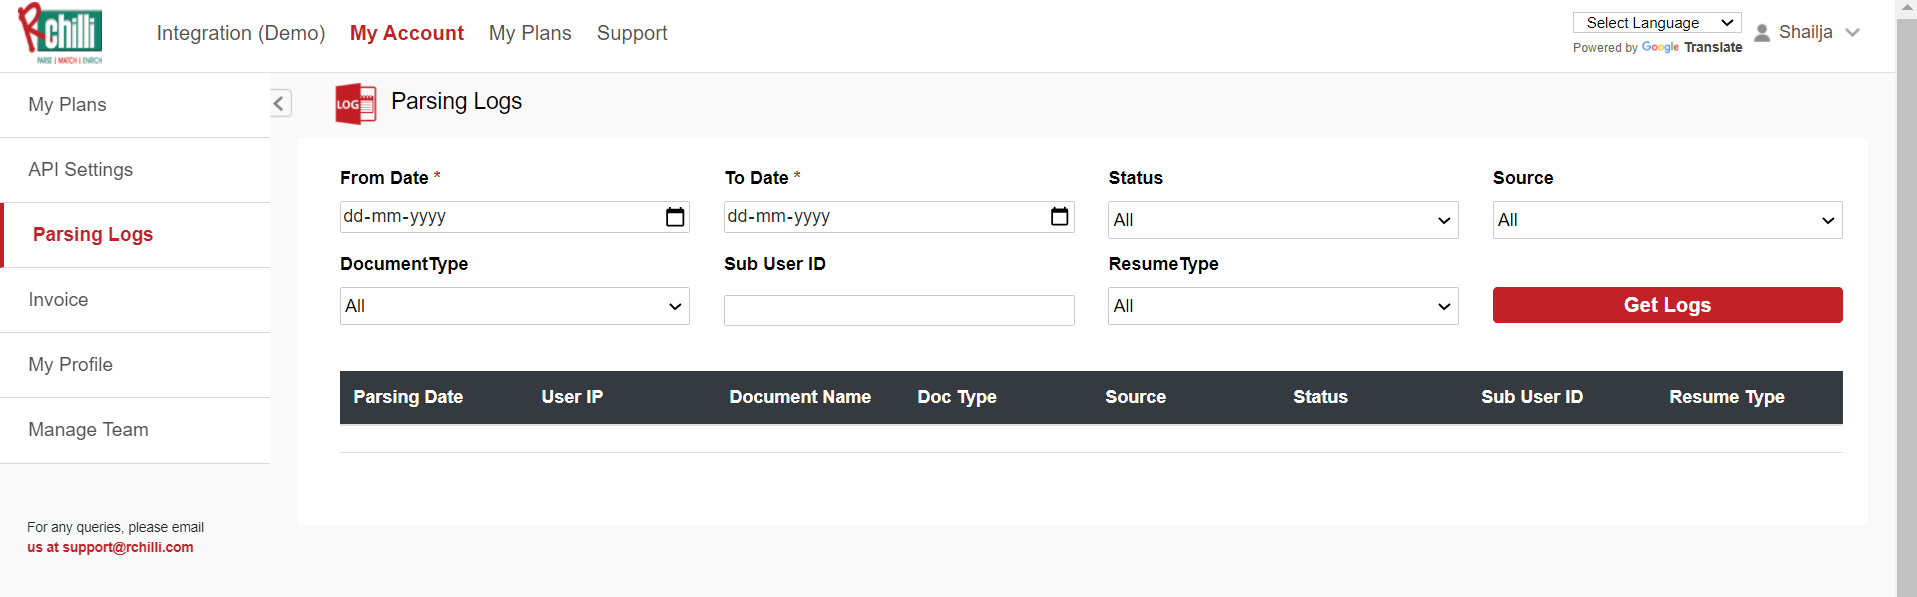The height and width of the screenshot is (597, 1917).
Task: Click the RChilli logo
Action: [x=60, y=33]
